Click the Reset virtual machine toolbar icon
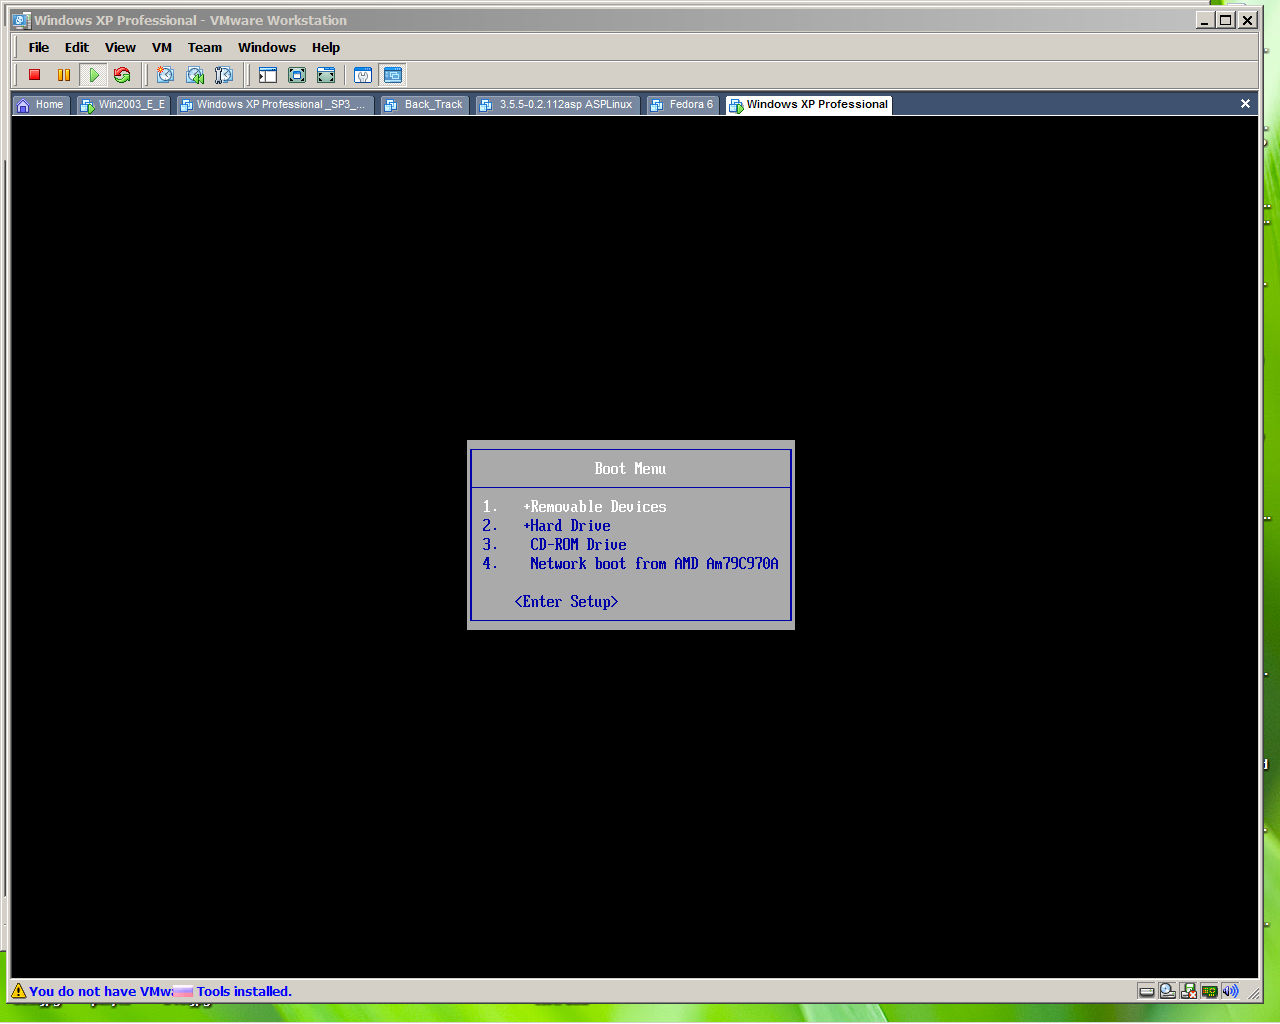This screenshot has width=1280, height=1024. point(122,75)
